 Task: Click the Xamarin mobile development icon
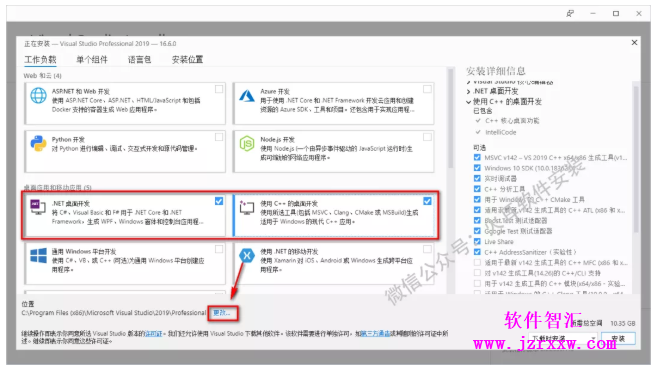(247, 255)
